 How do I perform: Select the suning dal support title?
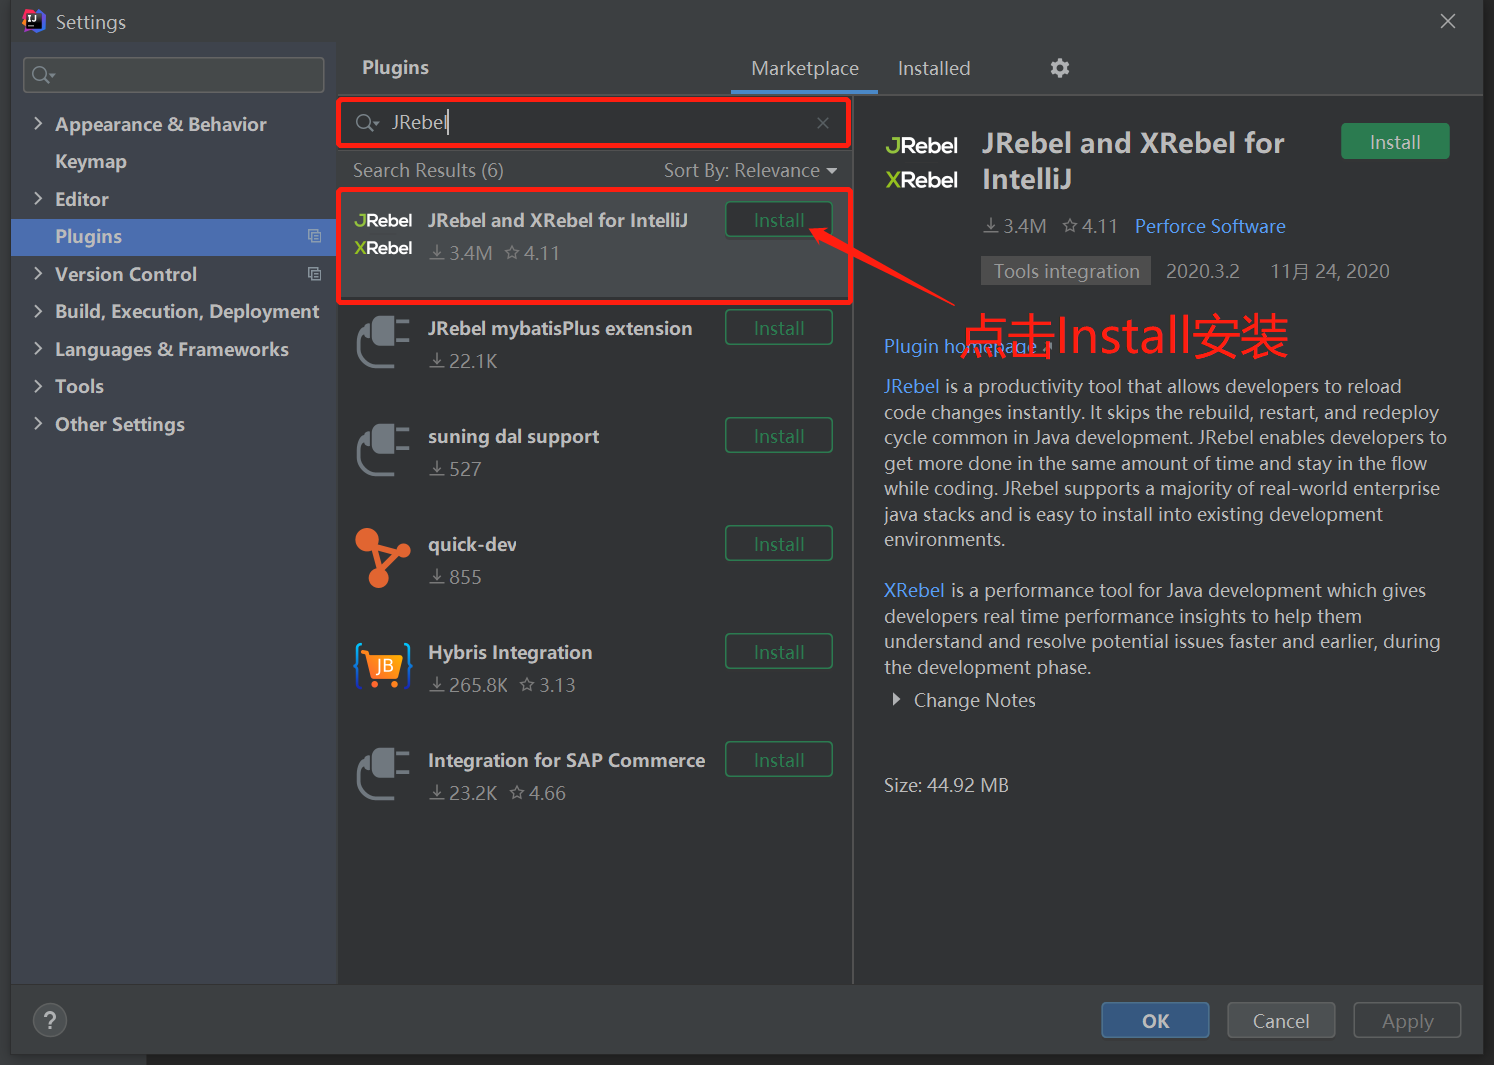click(513, 436)
